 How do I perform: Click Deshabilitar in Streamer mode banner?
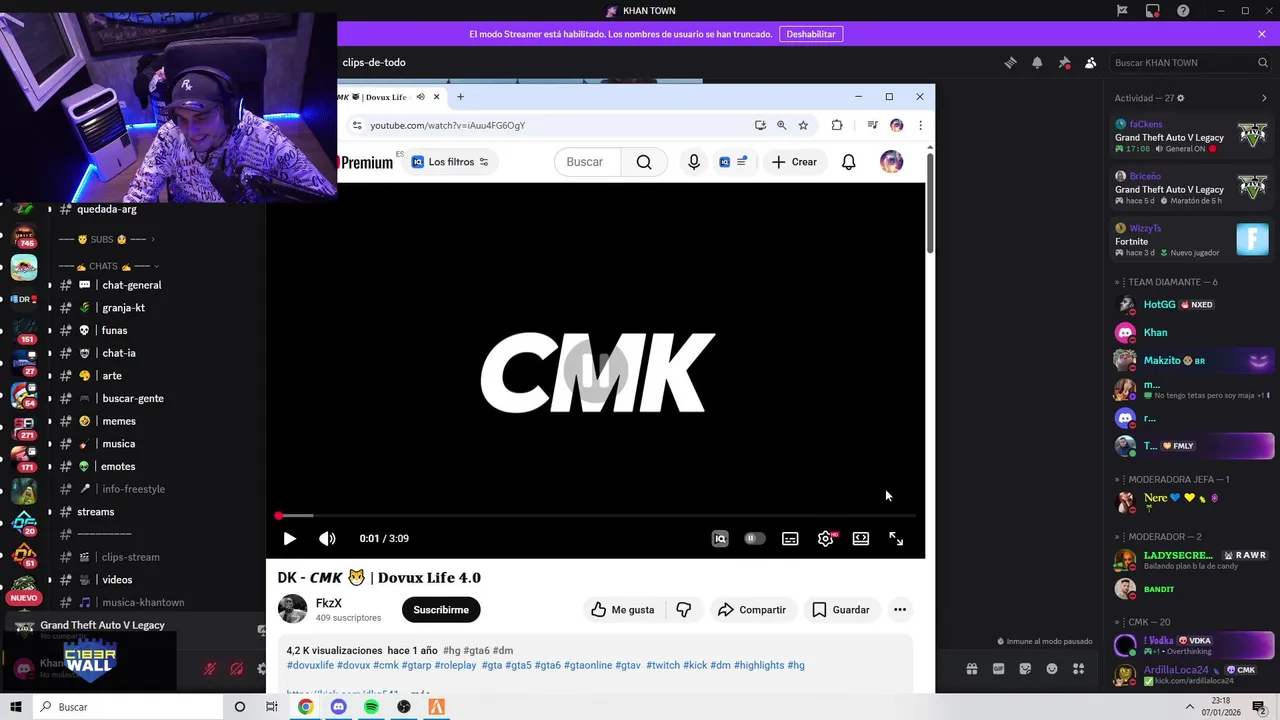click(x=811, y=34)
